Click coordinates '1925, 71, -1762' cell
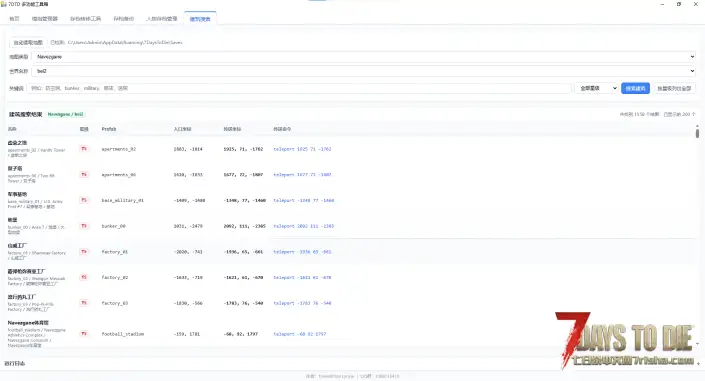Viewport: 705px width, 381px height. pos(243,149)
